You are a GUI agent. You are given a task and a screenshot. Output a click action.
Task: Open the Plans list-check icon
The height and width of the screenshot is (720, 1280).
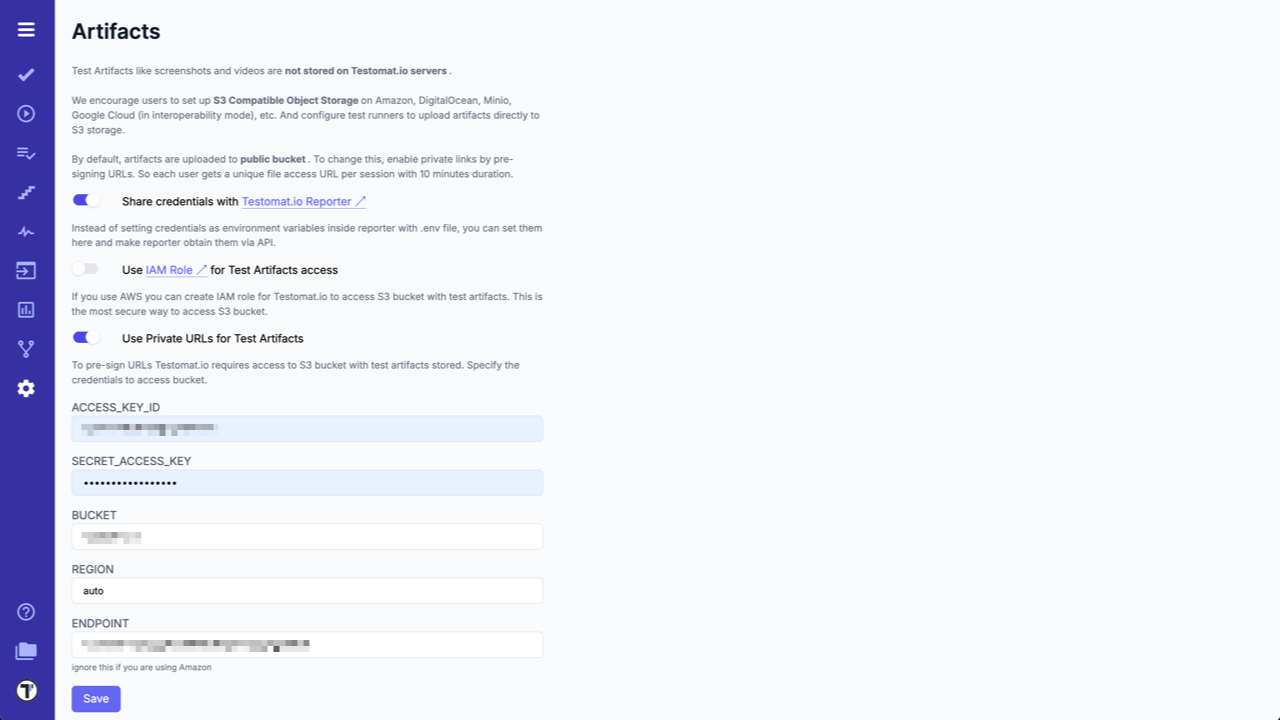(26, 153)
